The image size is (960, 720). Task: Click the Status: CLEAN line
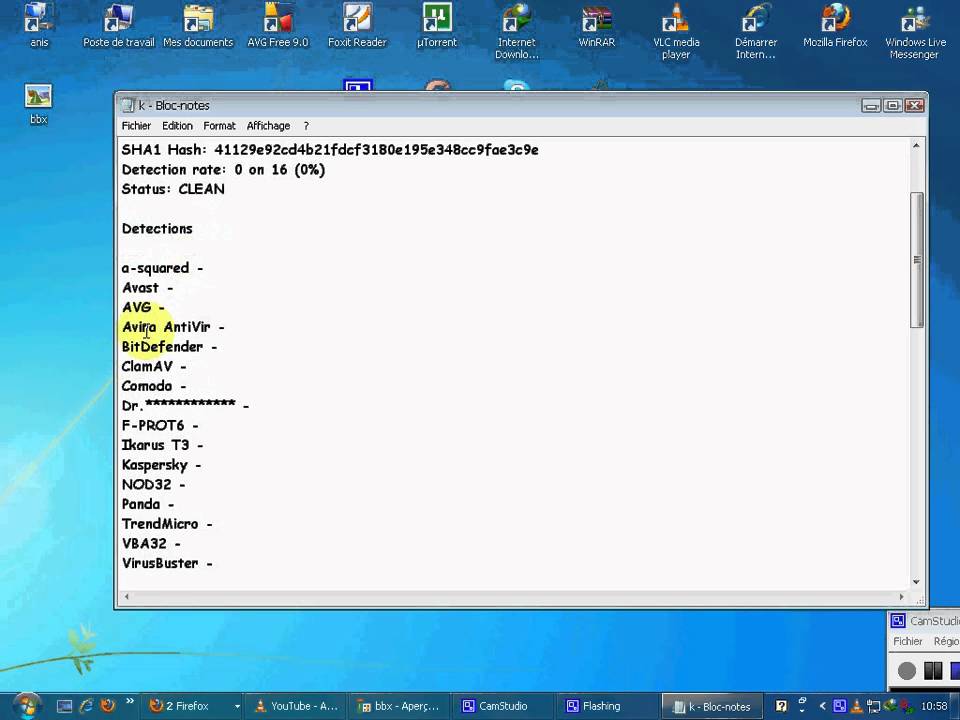coord(173,189)
